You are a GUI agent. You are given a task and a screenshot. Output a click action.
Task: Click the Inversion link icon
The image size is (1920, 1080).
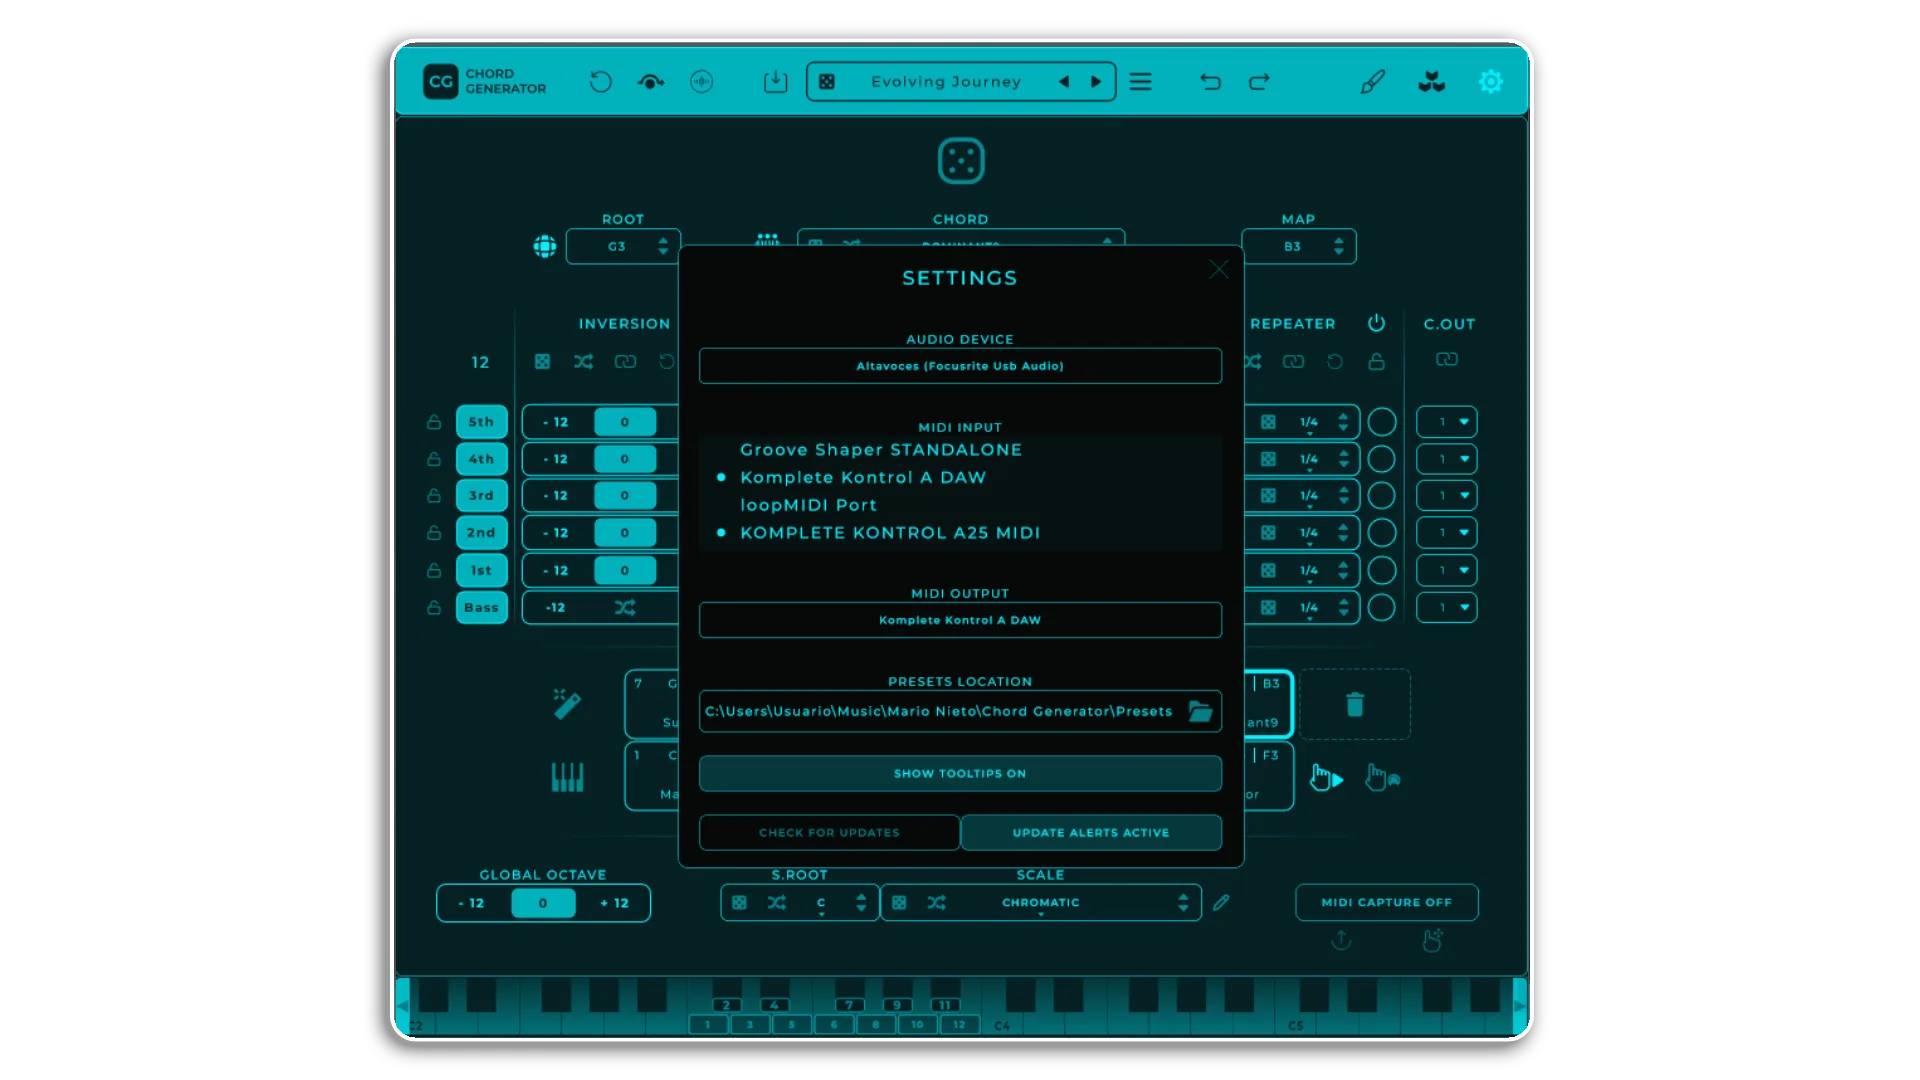[625, 362]
